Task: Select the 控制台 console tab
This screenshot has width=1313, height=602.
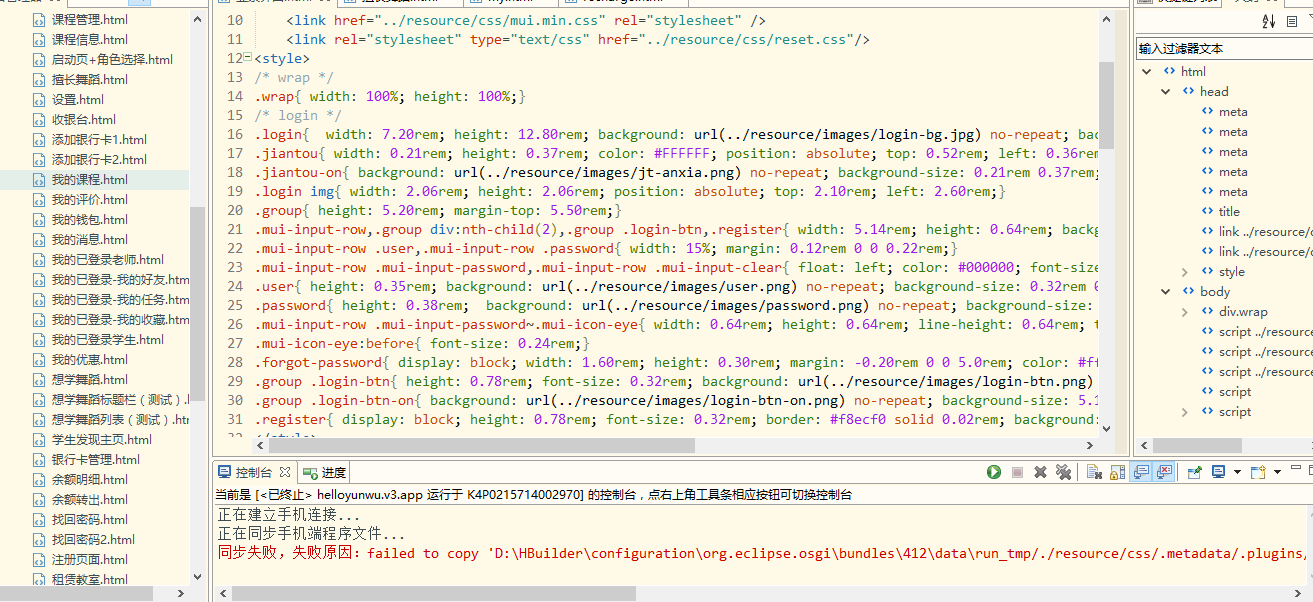Action: 252,472
